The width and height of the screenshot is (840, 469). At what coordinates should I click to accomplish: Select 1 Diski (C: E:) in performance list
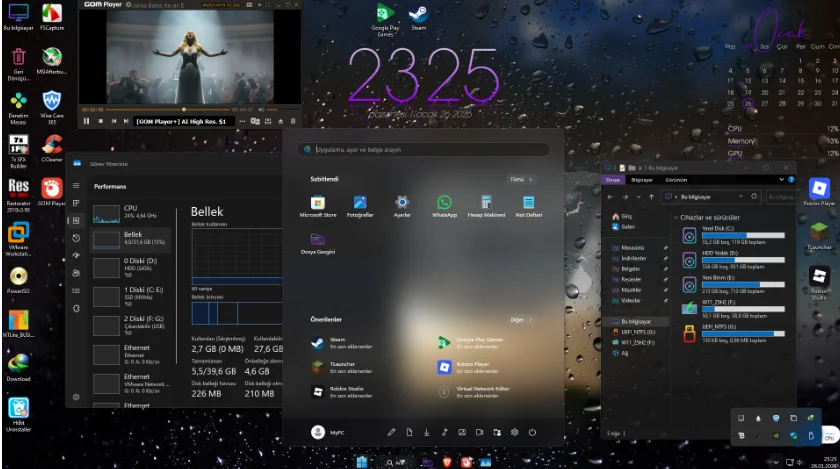click(x=132, y=296)
